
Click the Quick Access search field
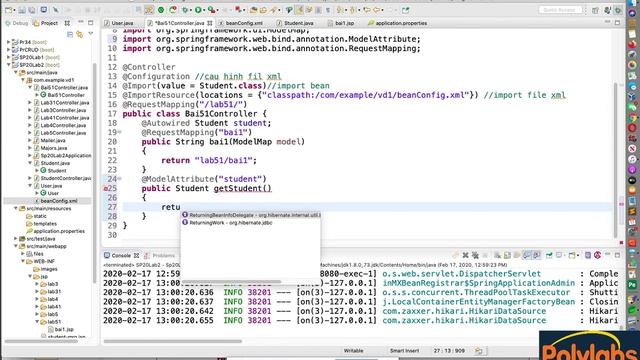point(560,10)
